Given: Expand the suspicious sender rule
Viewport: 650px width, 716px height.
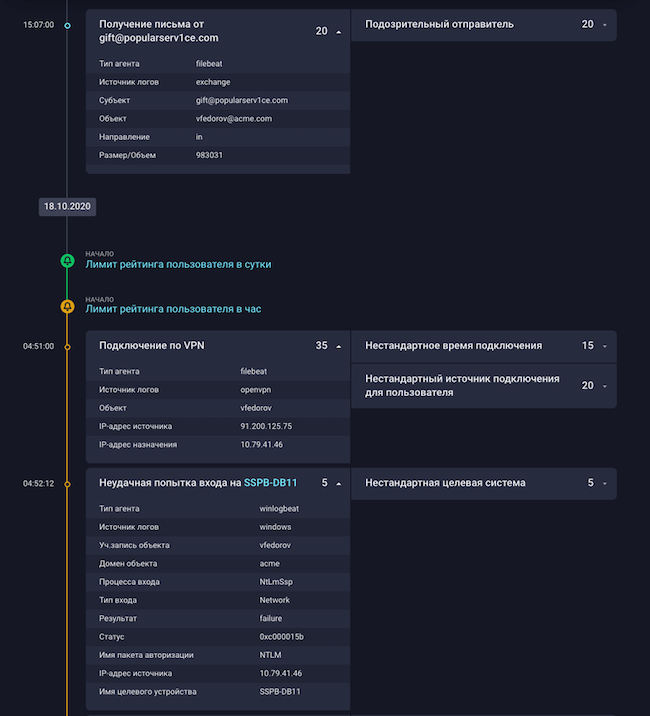Looking at the screenshot, I should 605,25.
